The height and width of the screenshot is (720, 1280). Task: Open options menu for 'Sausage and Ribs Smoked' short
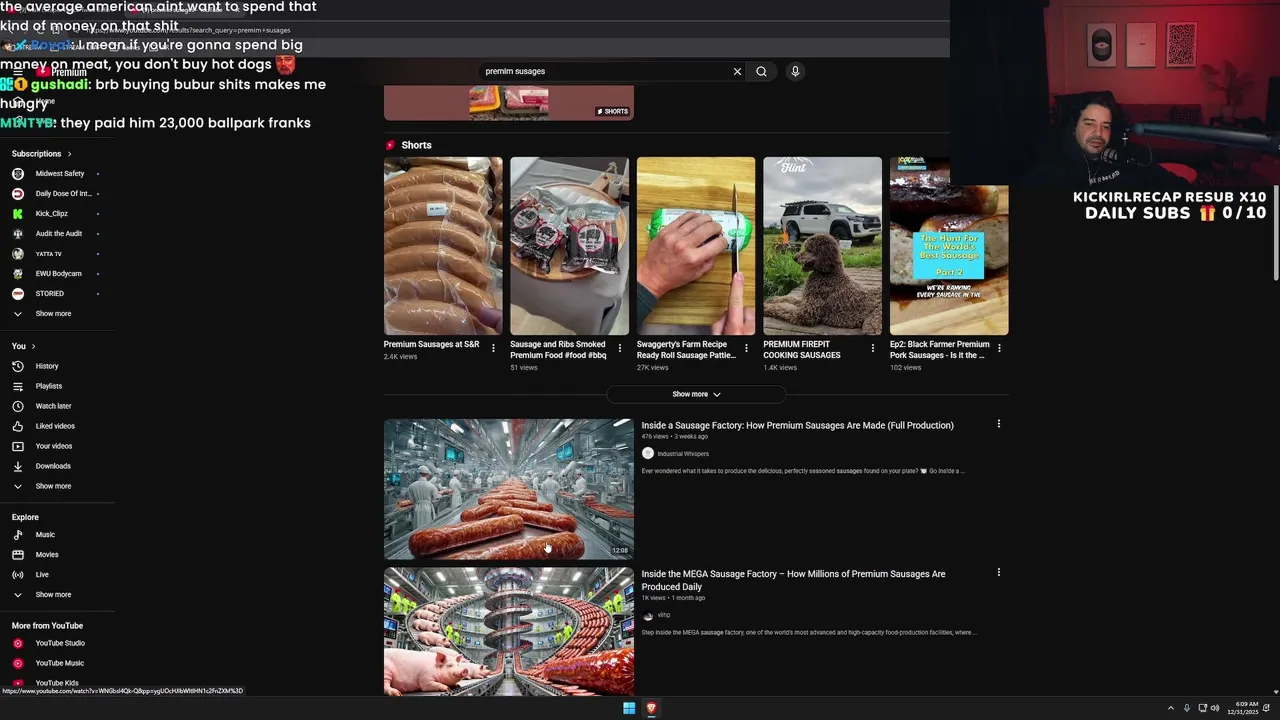tap(619, 348)
